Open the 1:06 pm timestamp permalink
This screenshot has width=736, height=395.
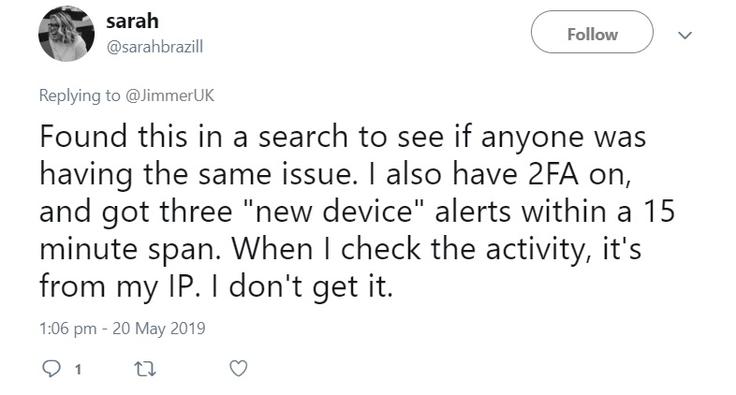point(68,328)
